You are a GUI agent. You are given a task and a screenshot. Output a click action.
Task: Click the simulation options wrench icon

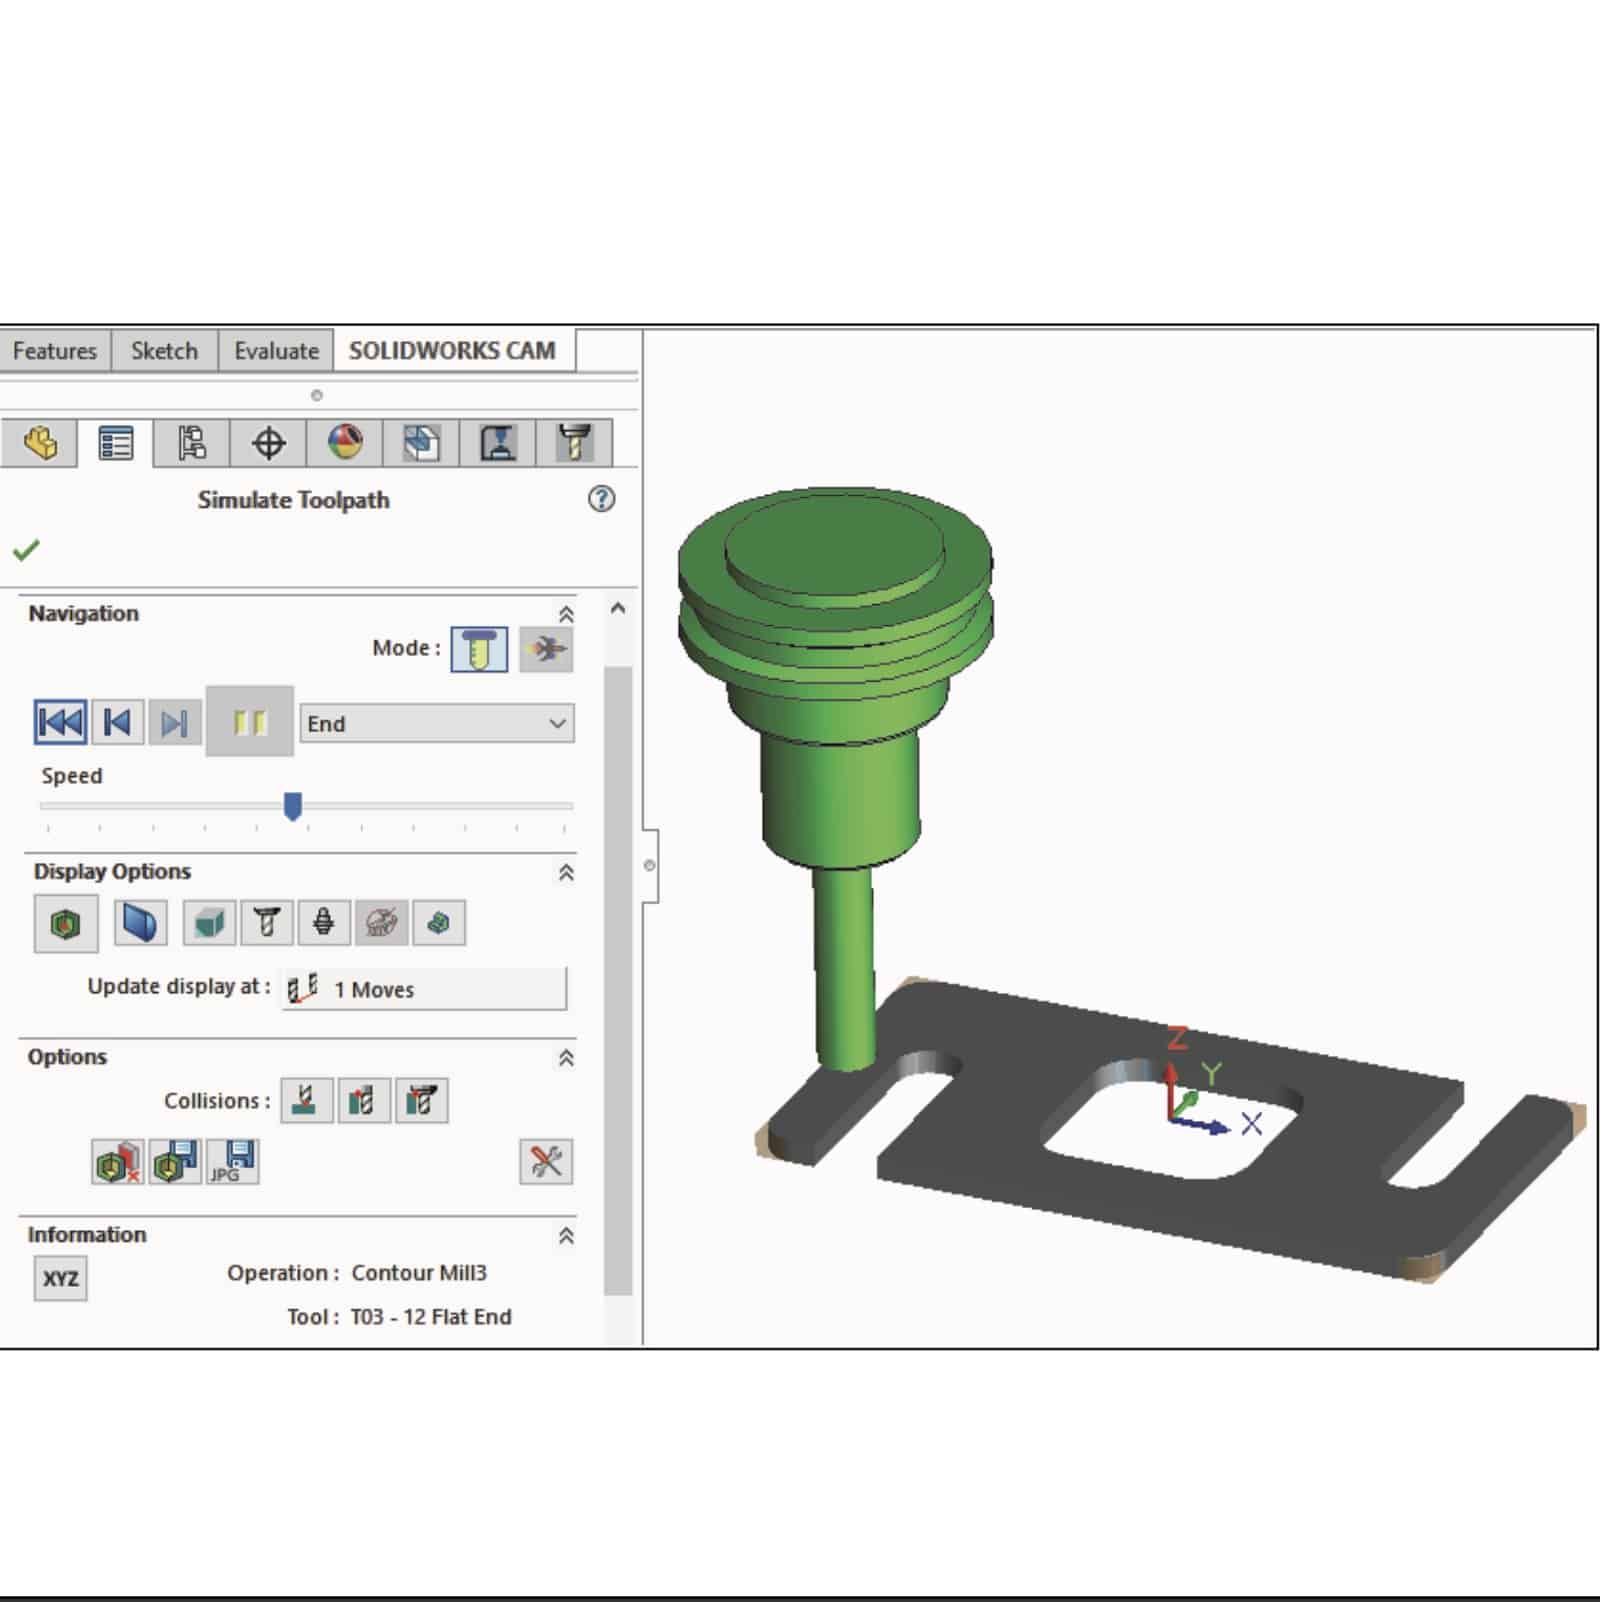[x=546, y=1161]
